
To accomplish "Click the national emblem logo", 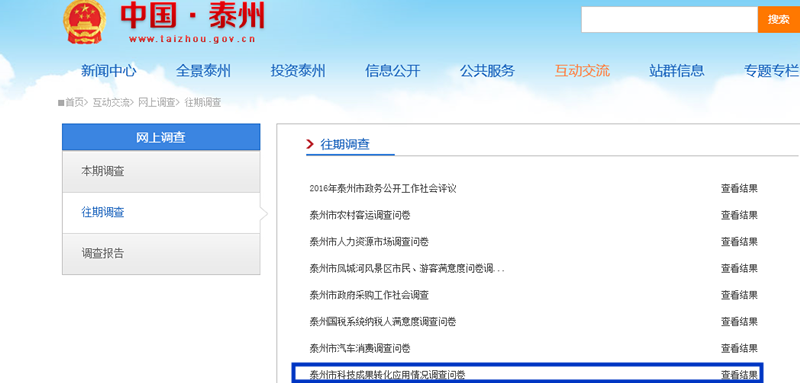I will point(85,21).
